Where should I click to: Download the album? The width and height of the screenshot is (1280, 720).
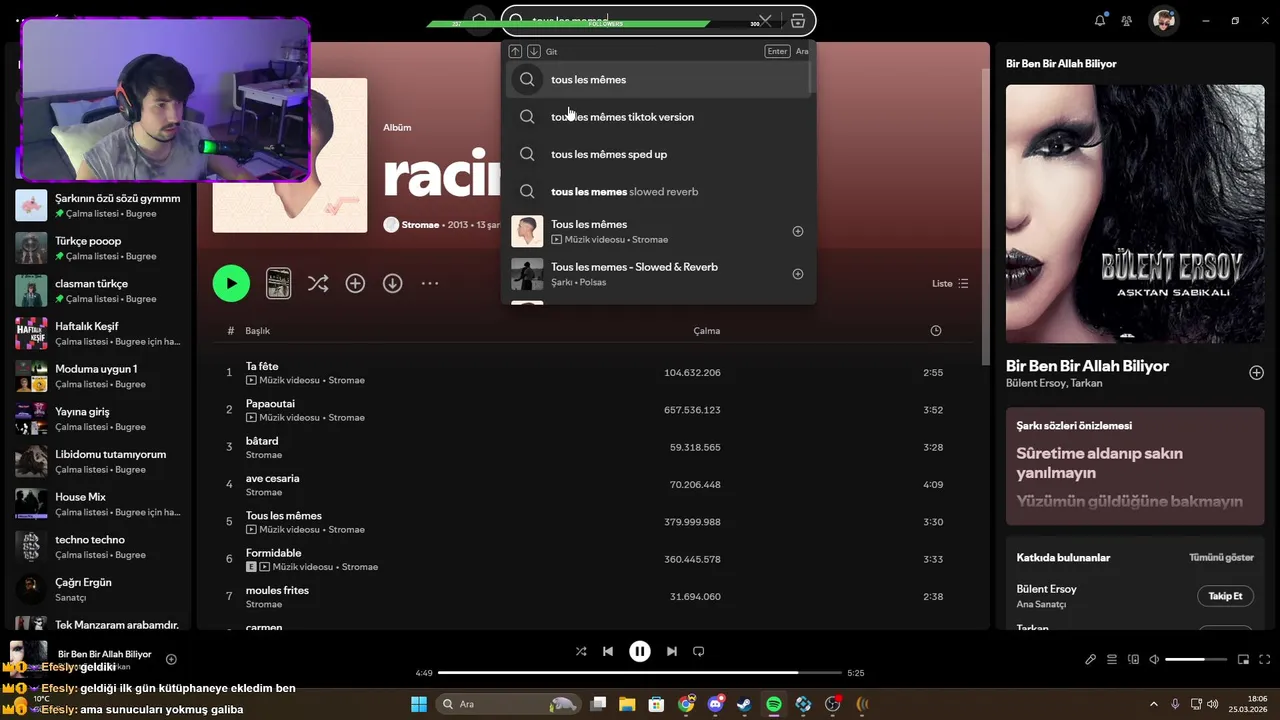[x=393, y=283]
